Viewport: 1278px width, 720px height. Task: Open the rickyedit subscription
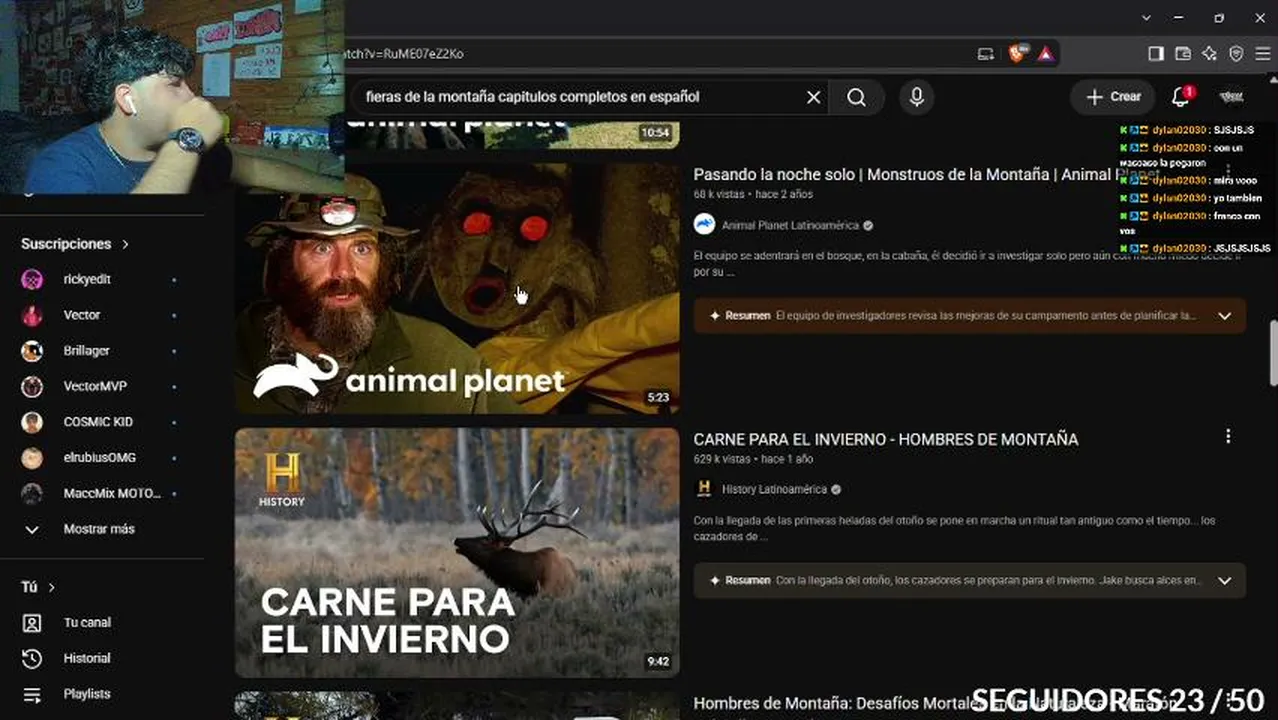coord(102,280)
